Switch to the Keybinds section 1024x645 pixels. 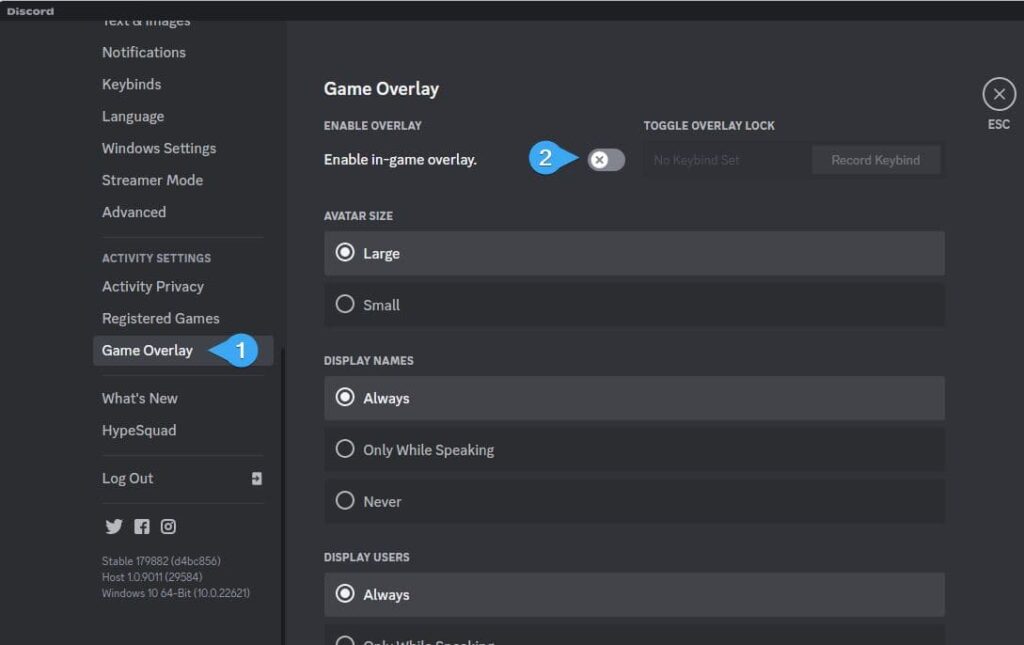coord(131,84)
